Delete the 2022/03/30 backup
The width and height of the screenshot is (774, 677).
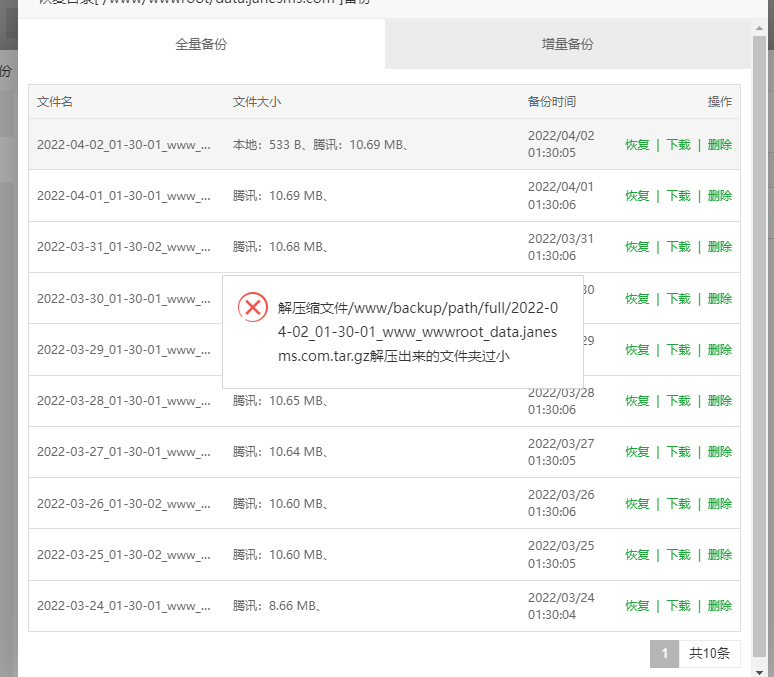pyautogui.click(x=719, y=299)
